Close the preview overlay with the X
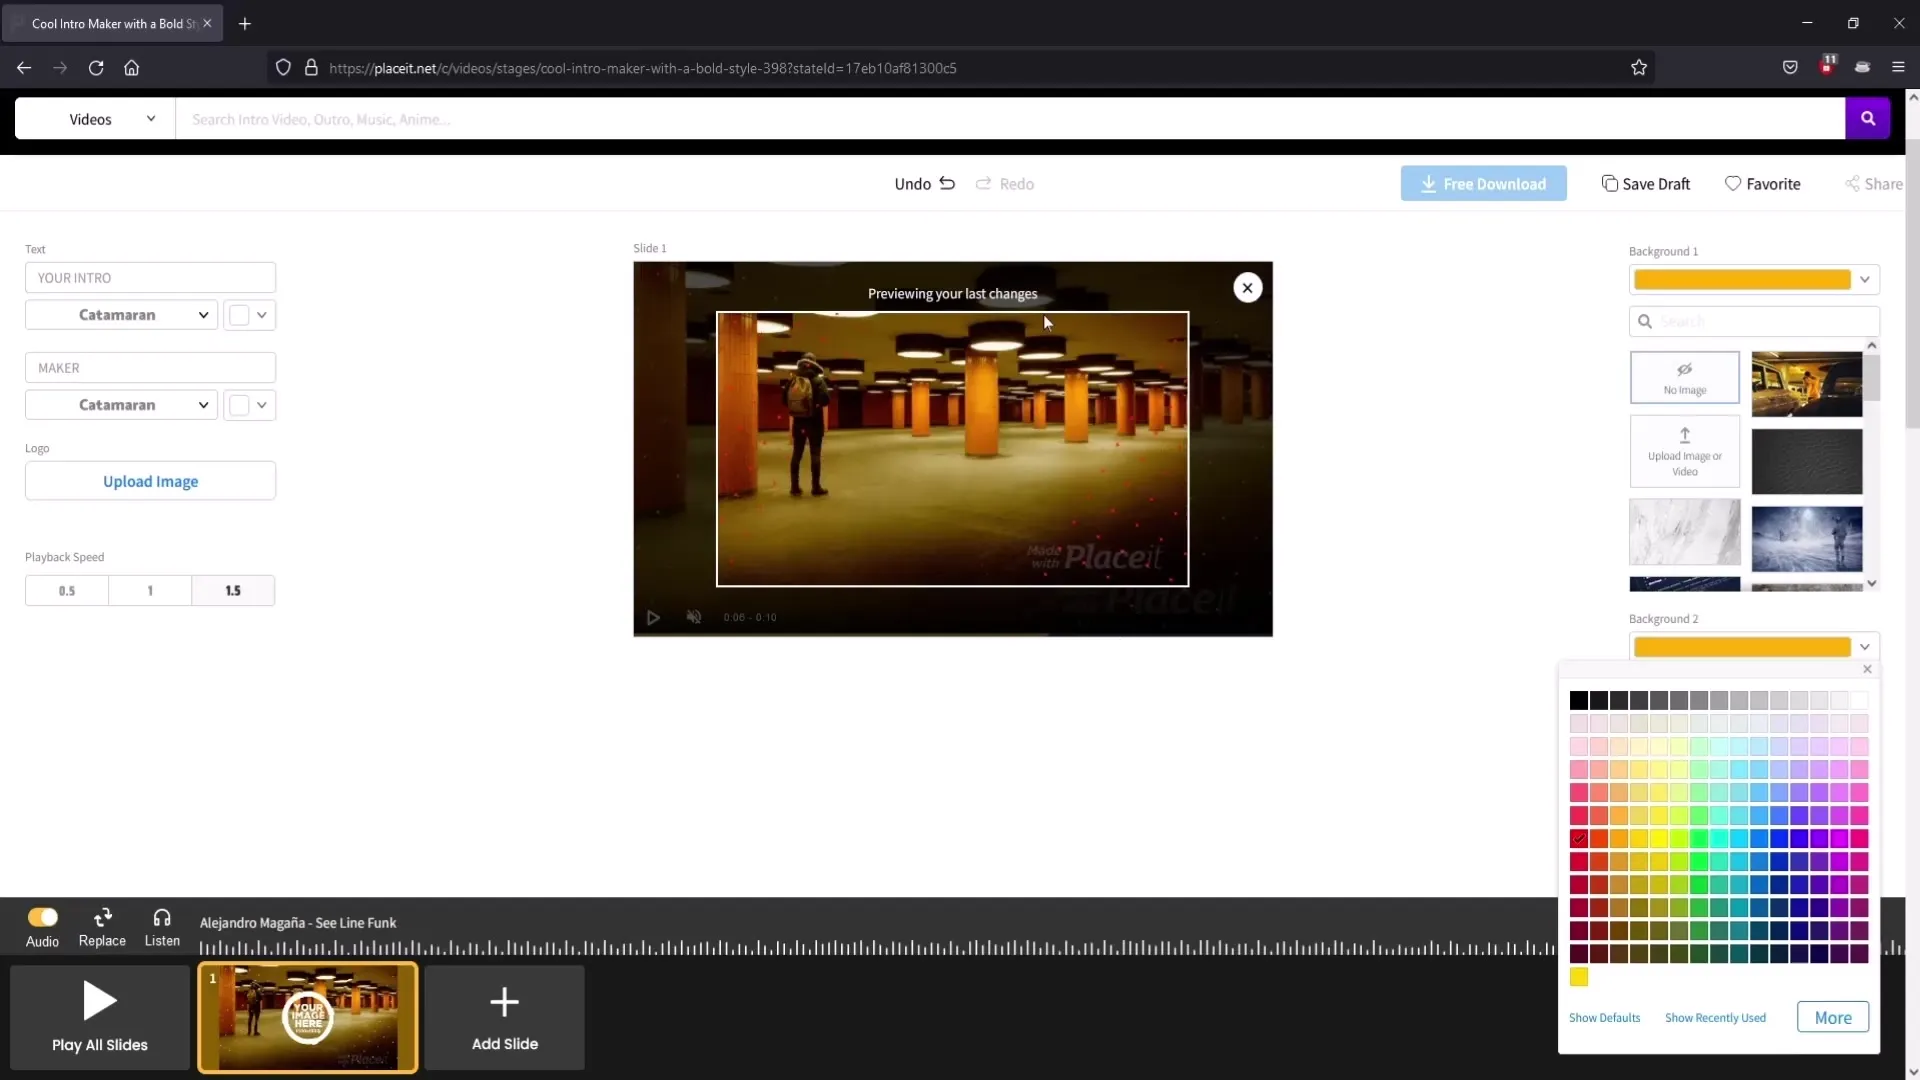This screenshot has height=1080, width=1920. (x=1247, y=288)
